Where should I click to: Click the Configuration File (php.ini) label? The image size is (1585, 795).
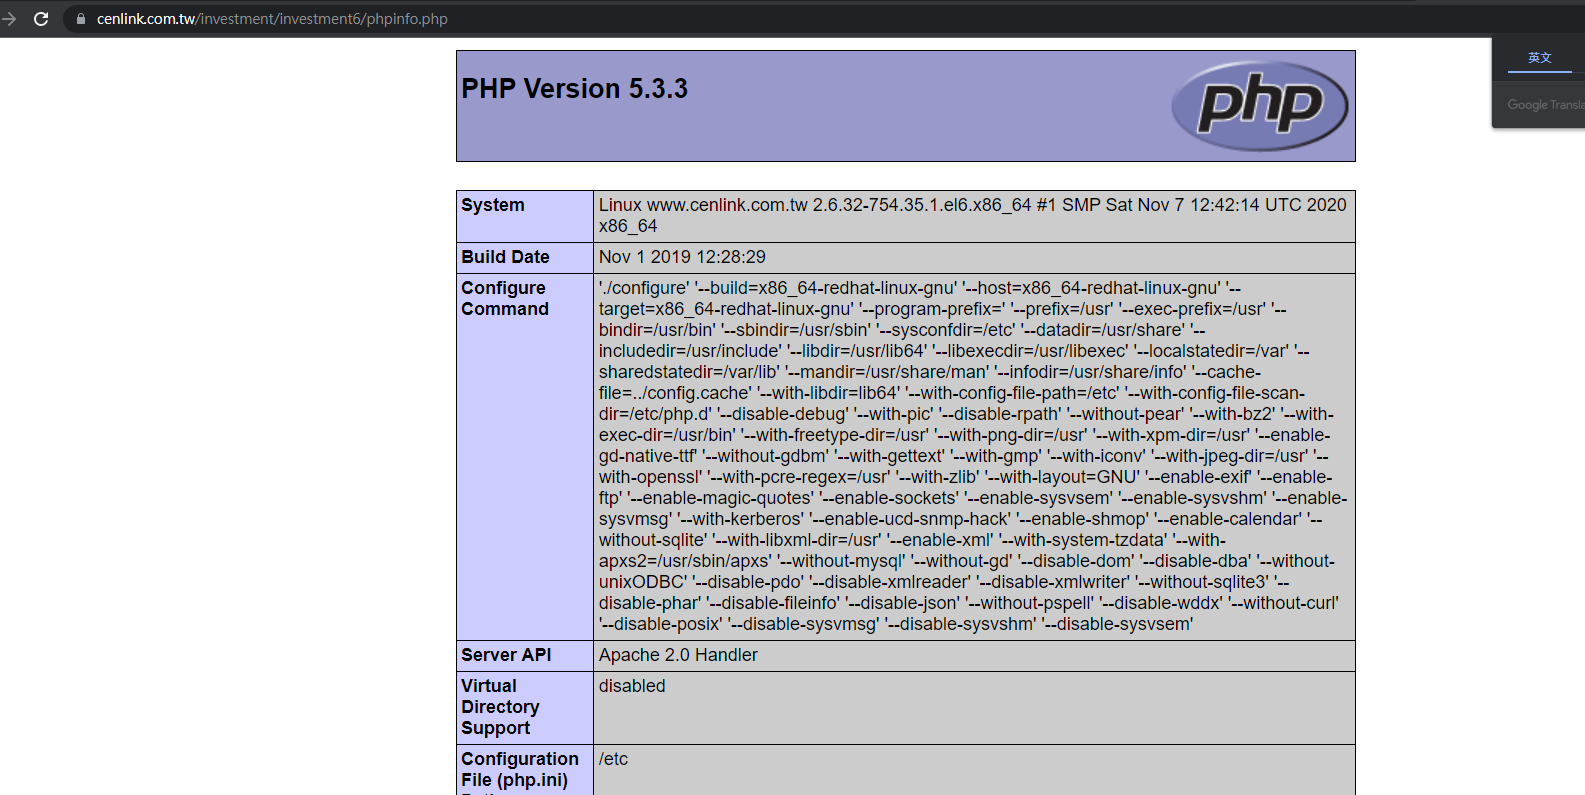(520, 769)
